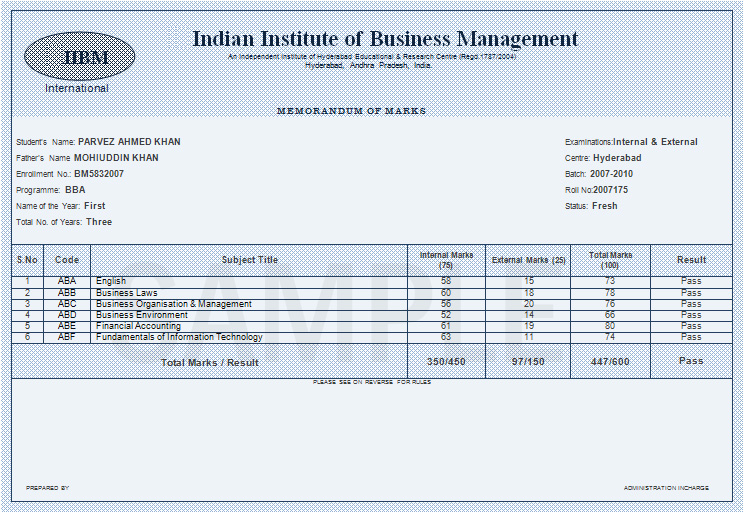This screenshot has height=513, width=744.
Task: Click subject code ABD
Action: tap(67, 315)
